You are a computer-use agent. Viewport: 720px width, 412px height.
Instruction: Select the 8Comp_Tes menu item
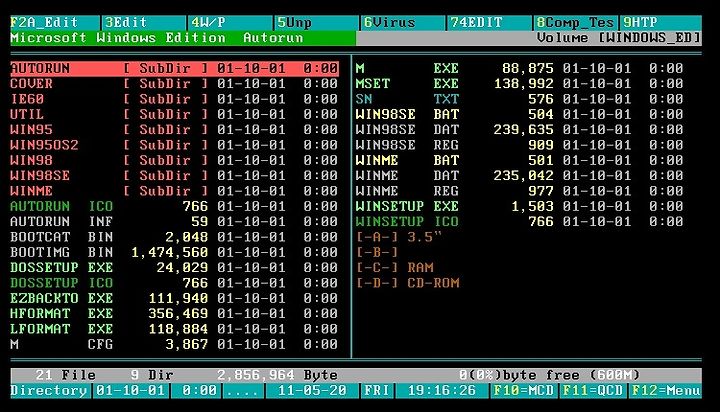click(575, 23)
